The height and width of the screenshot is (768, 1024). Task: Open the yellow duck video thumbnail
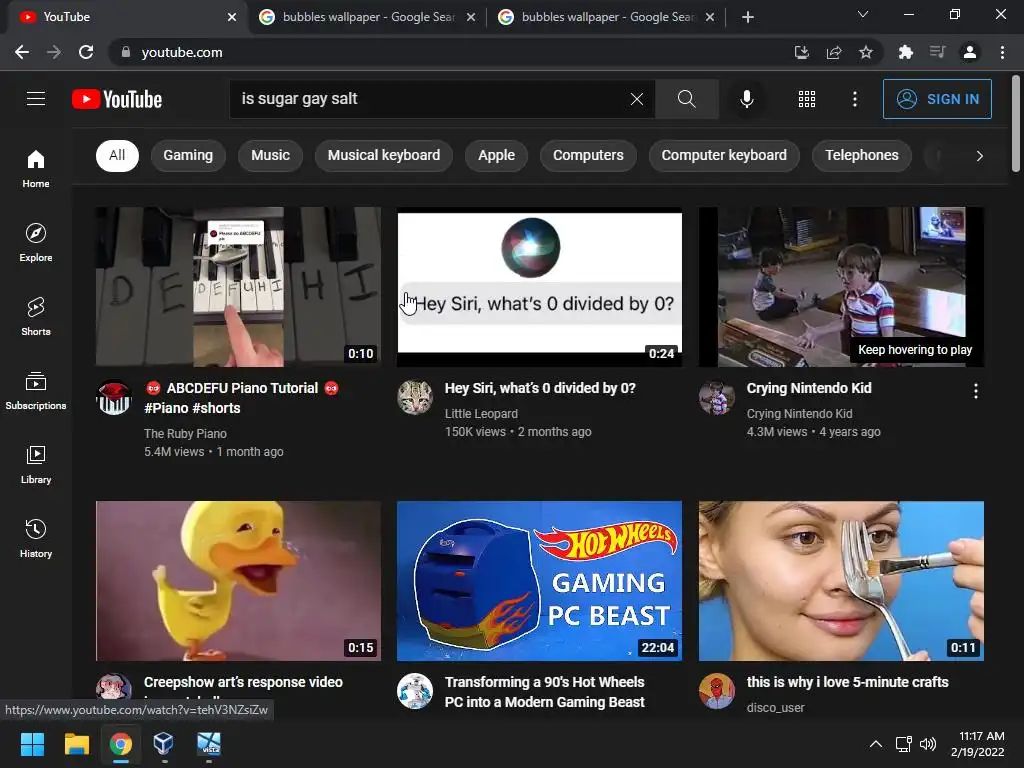238,581
